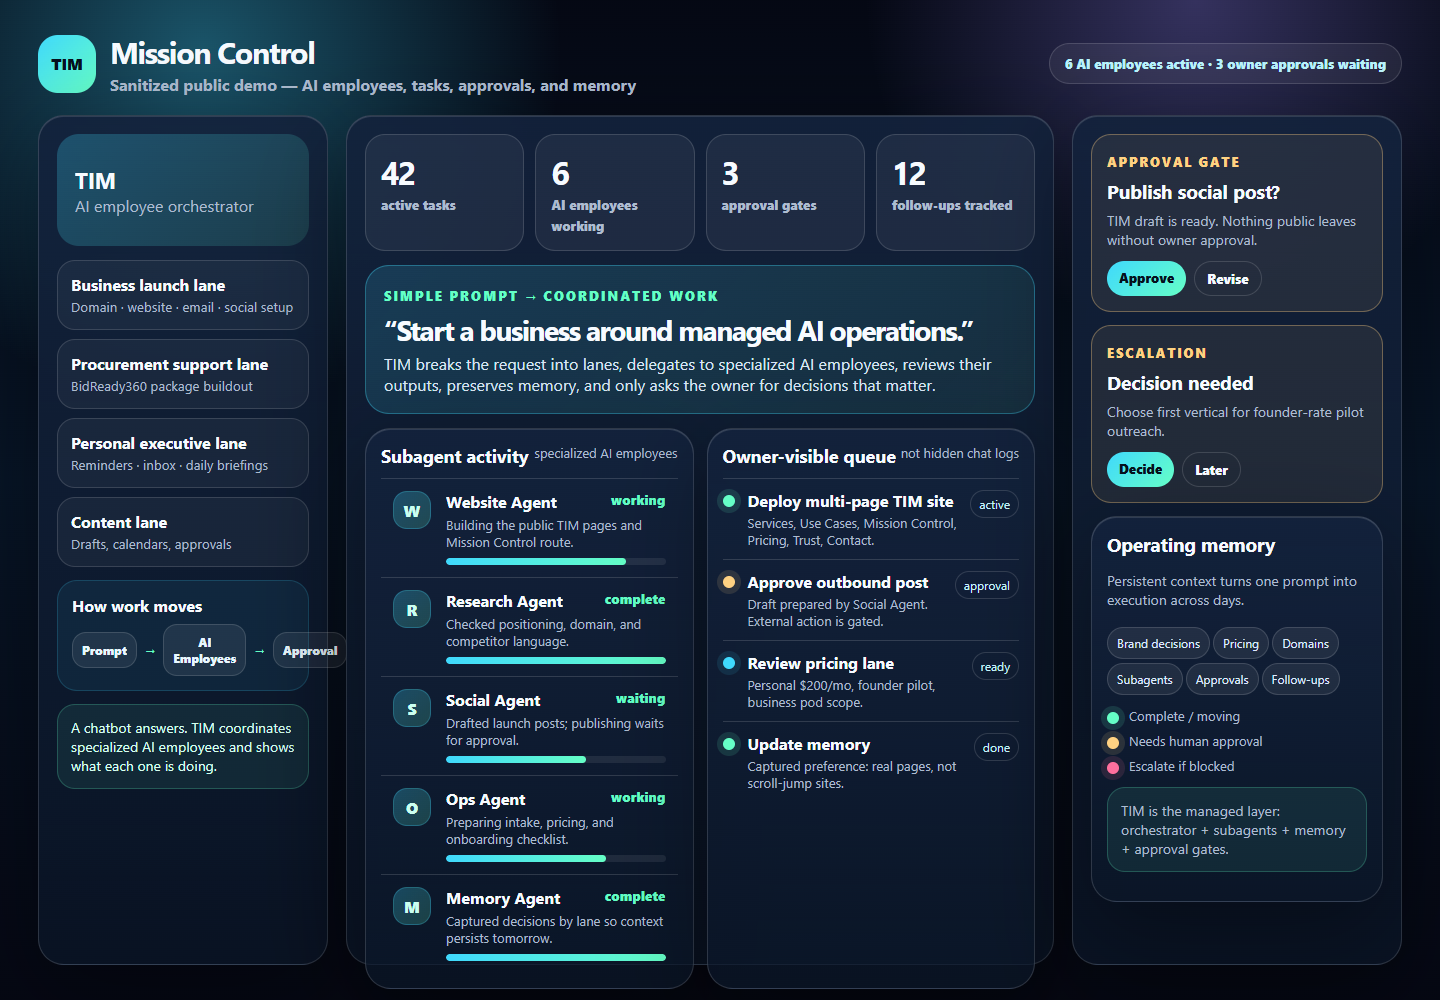Select the Memory Agent M avatar
The width and height of the screenshot is (1440, 1000).
pos(412,907)
